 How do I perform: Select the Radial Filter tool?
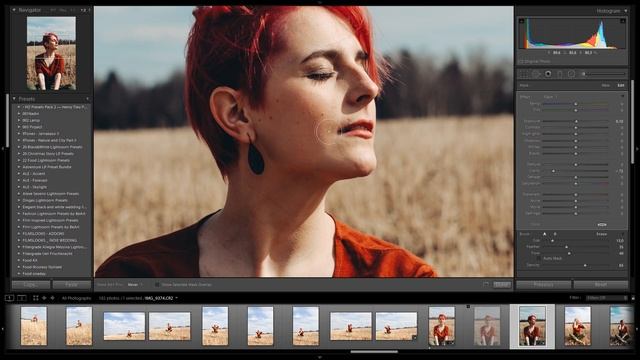tap(571, 74)
